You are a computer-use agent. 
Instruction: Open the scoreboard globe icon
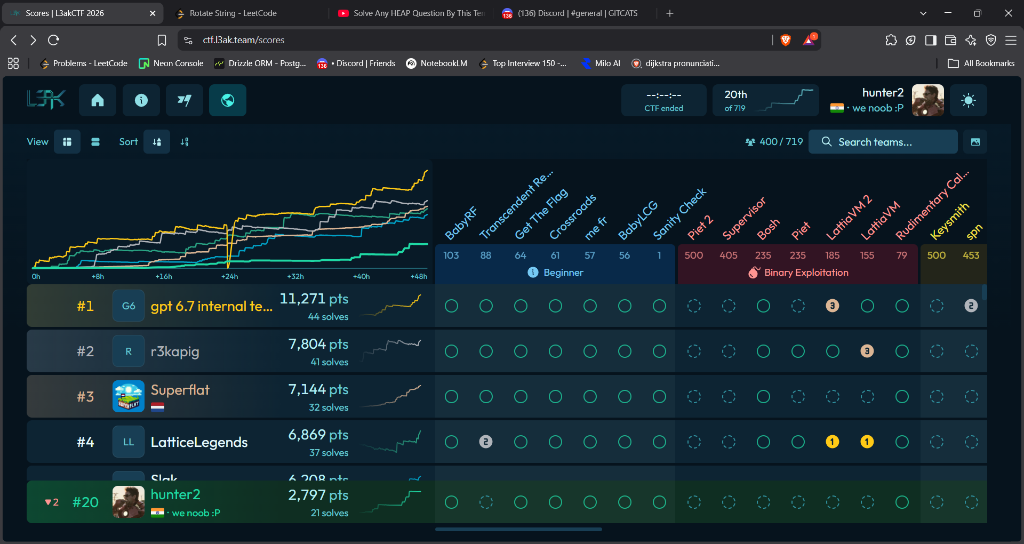pyautogui.click(x=227, y=100)
